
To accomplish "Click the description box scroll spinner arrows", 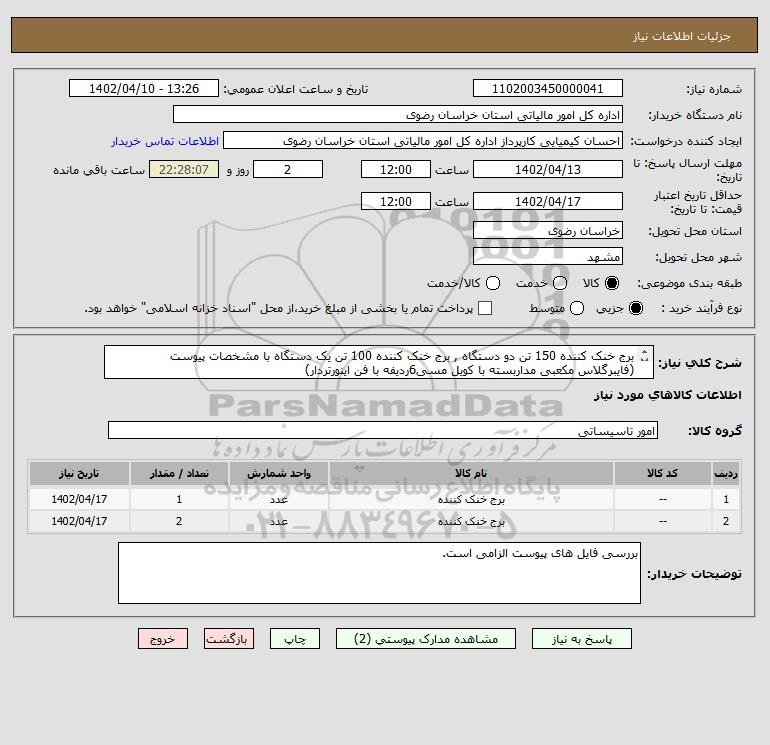I will click(x=645, y=356).
